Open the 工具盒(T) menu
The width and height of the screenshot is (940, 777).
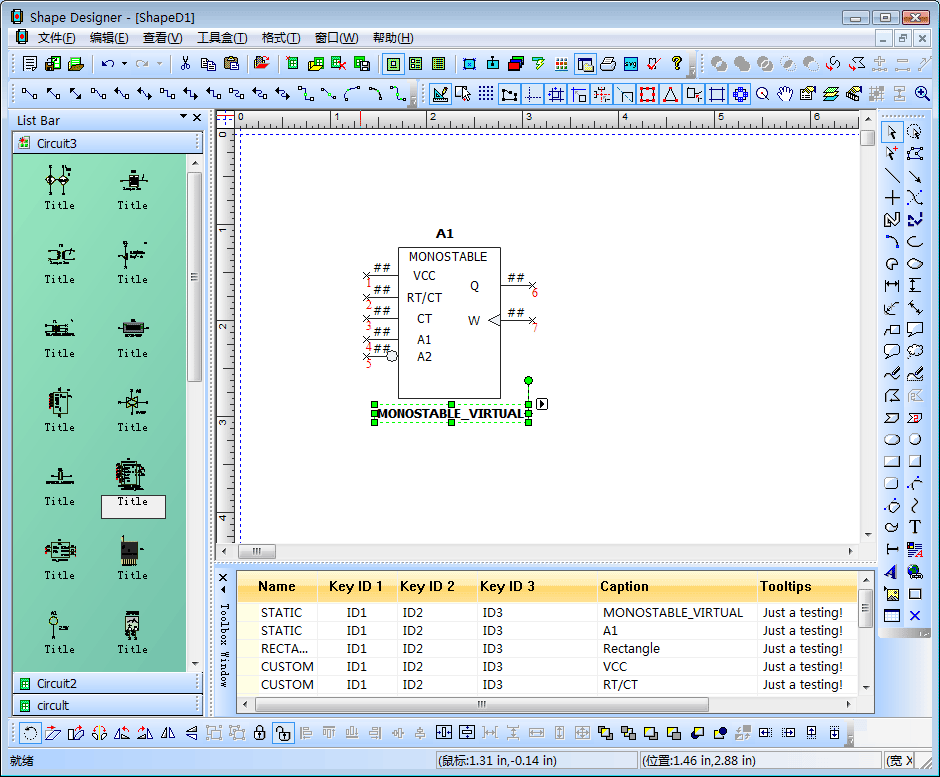click(221, 38)
